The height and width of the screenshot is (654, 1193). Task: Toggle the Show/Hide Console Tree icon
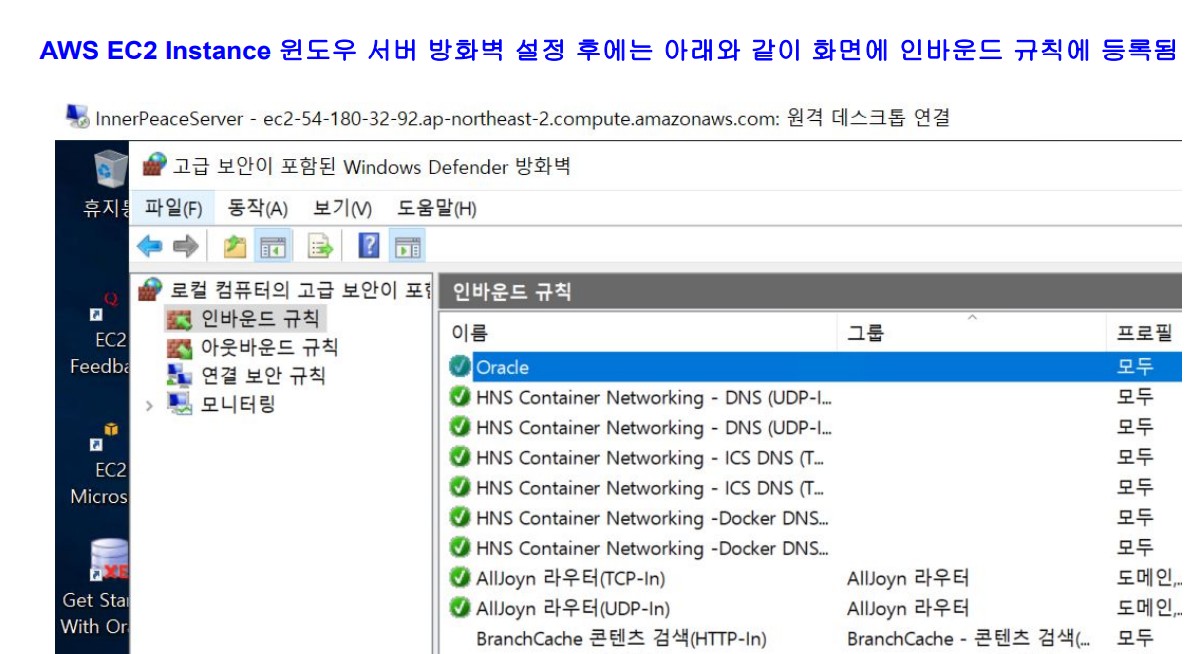click(x=272, y=246)
